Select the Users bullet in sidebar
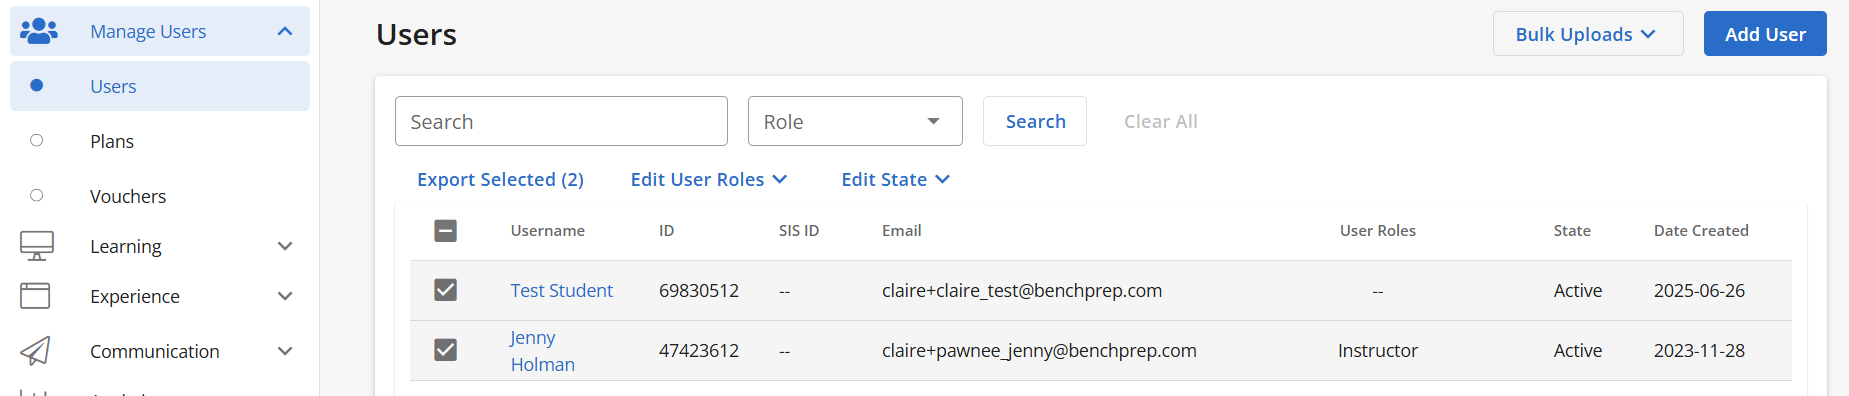 click(37, 86)
